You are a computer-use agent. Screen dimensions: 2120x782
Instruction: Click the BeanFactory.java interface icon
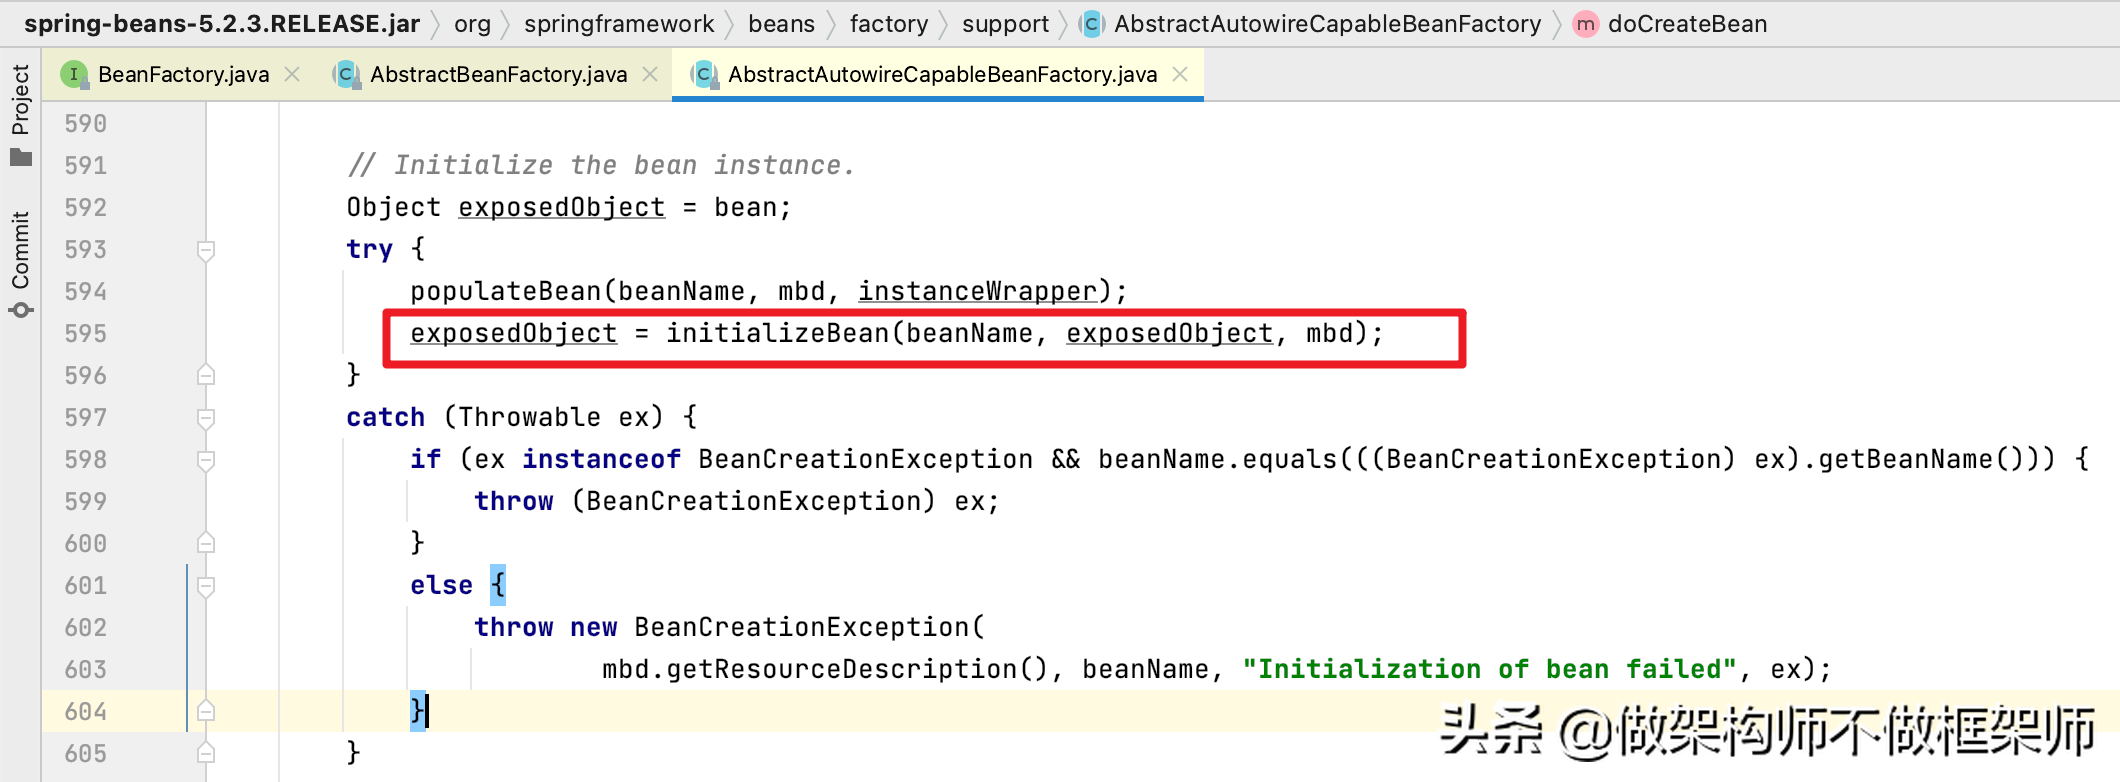tap(73, 75)
